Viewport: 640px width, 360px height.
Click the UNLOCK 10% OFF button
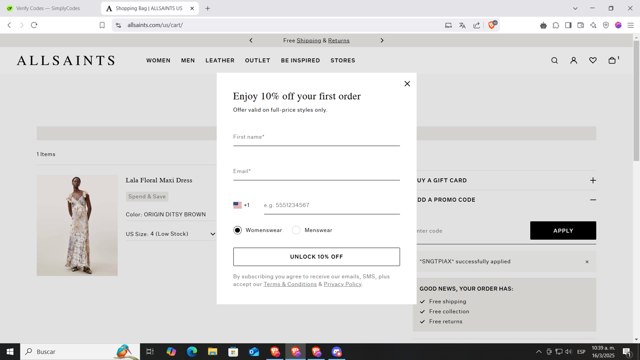[316, 257]
